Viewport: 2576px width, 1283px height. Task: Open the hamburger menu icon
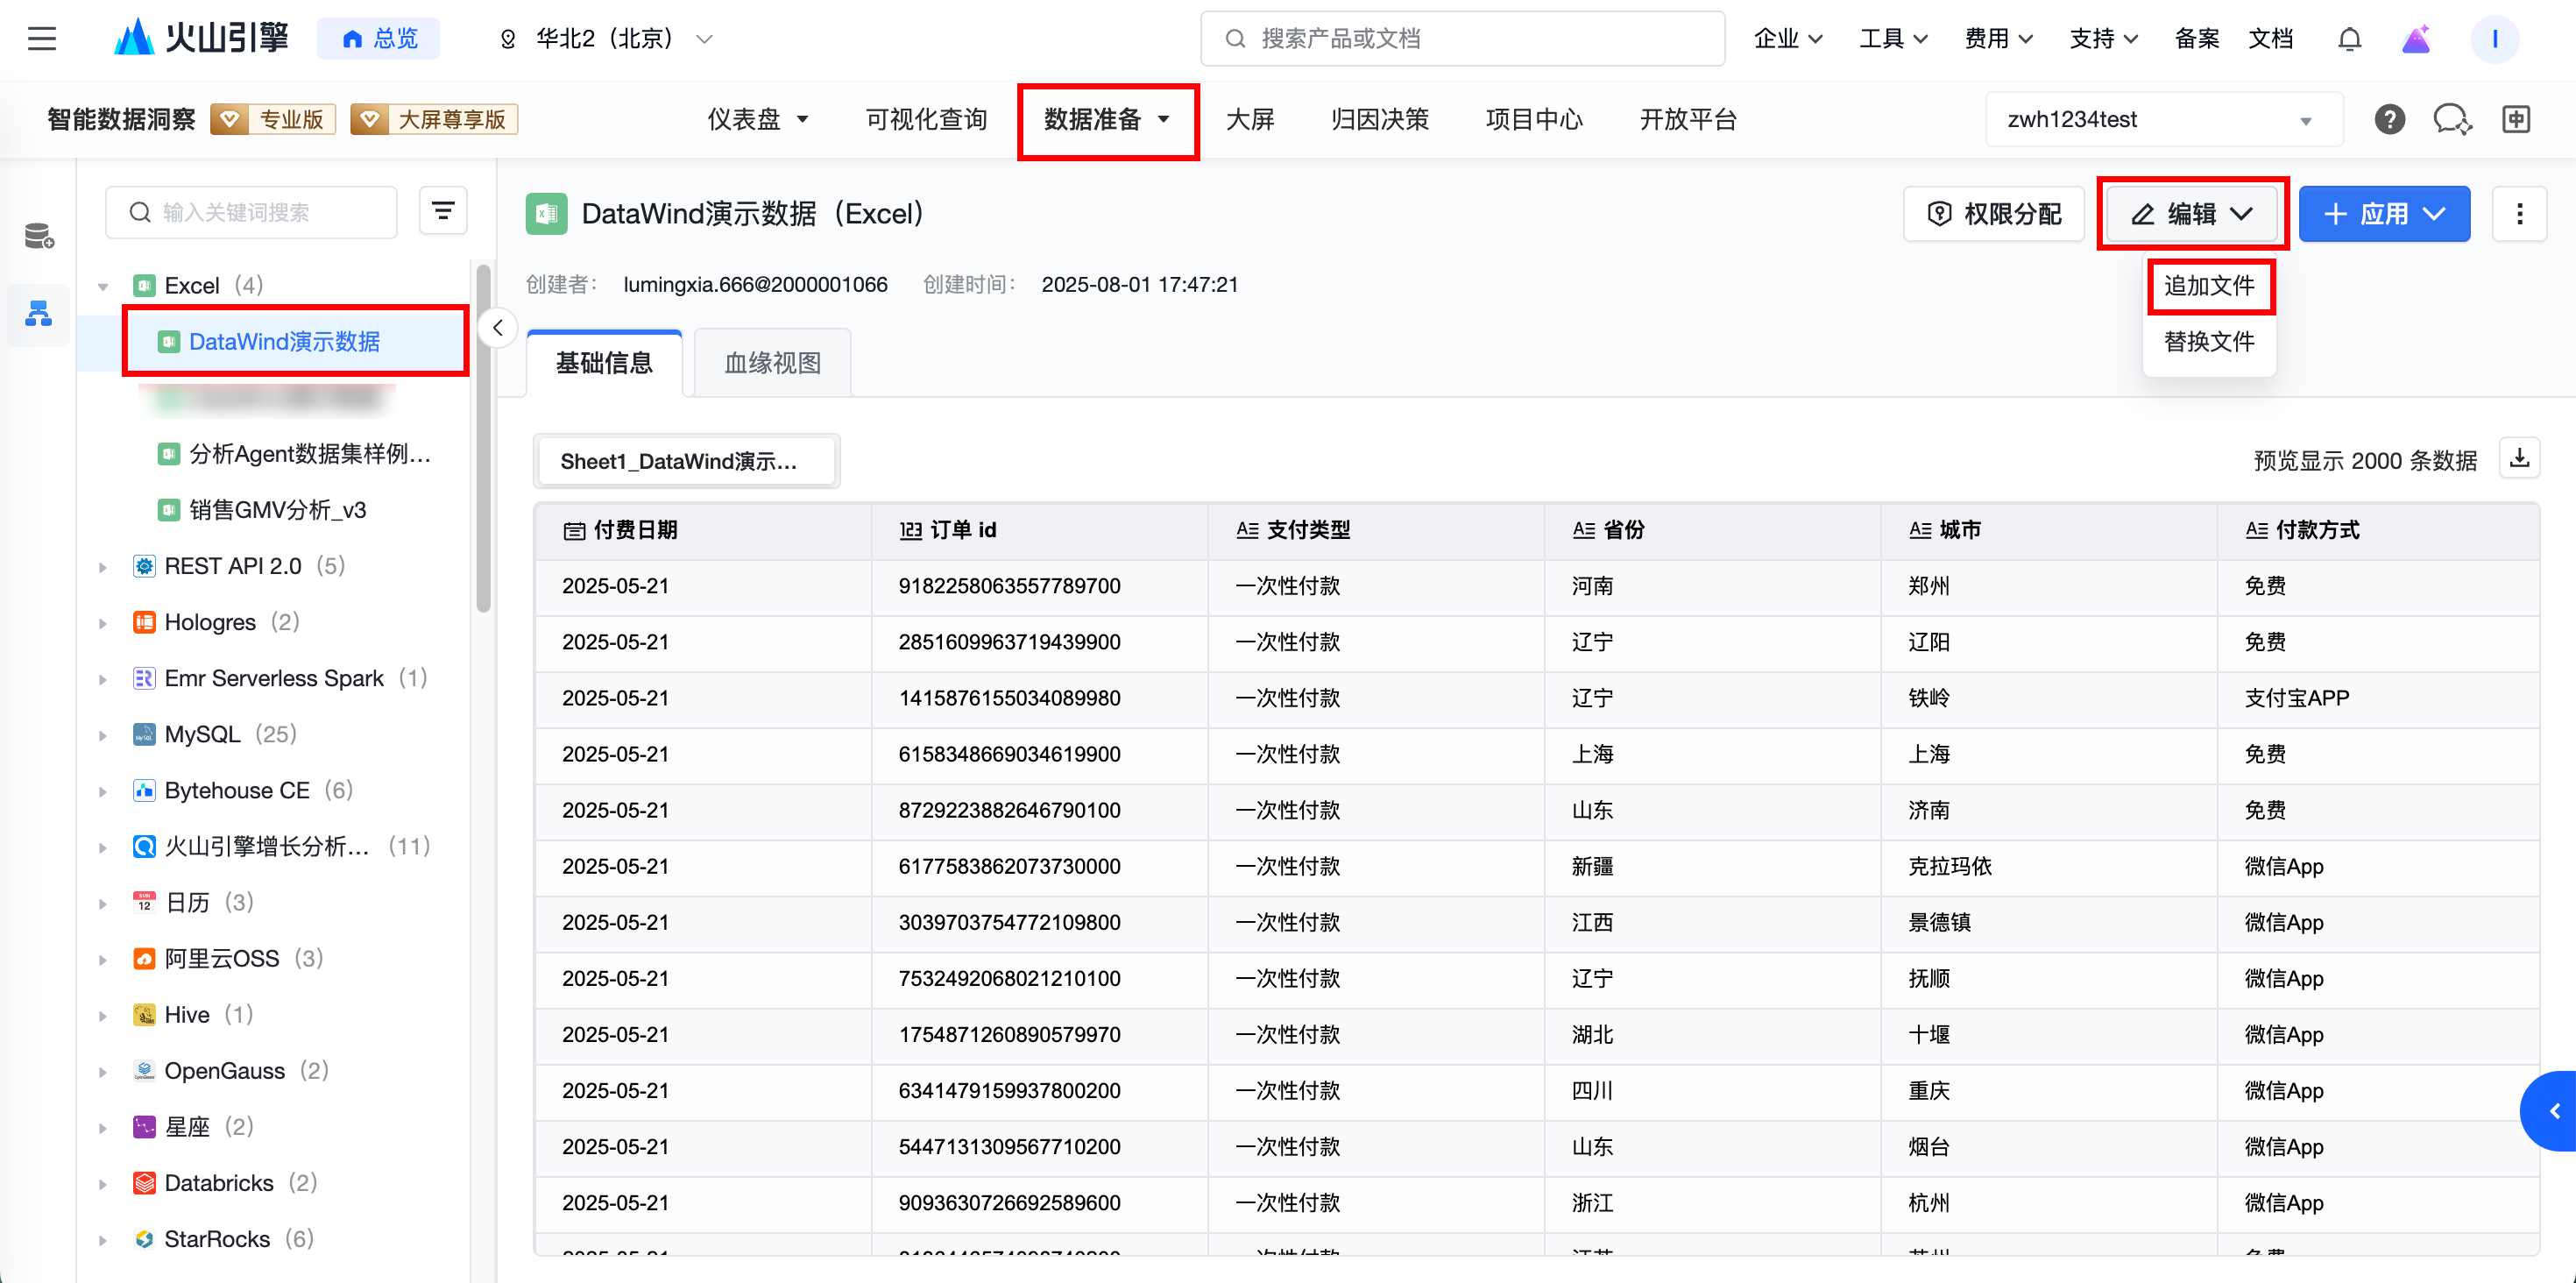point(42,39)
